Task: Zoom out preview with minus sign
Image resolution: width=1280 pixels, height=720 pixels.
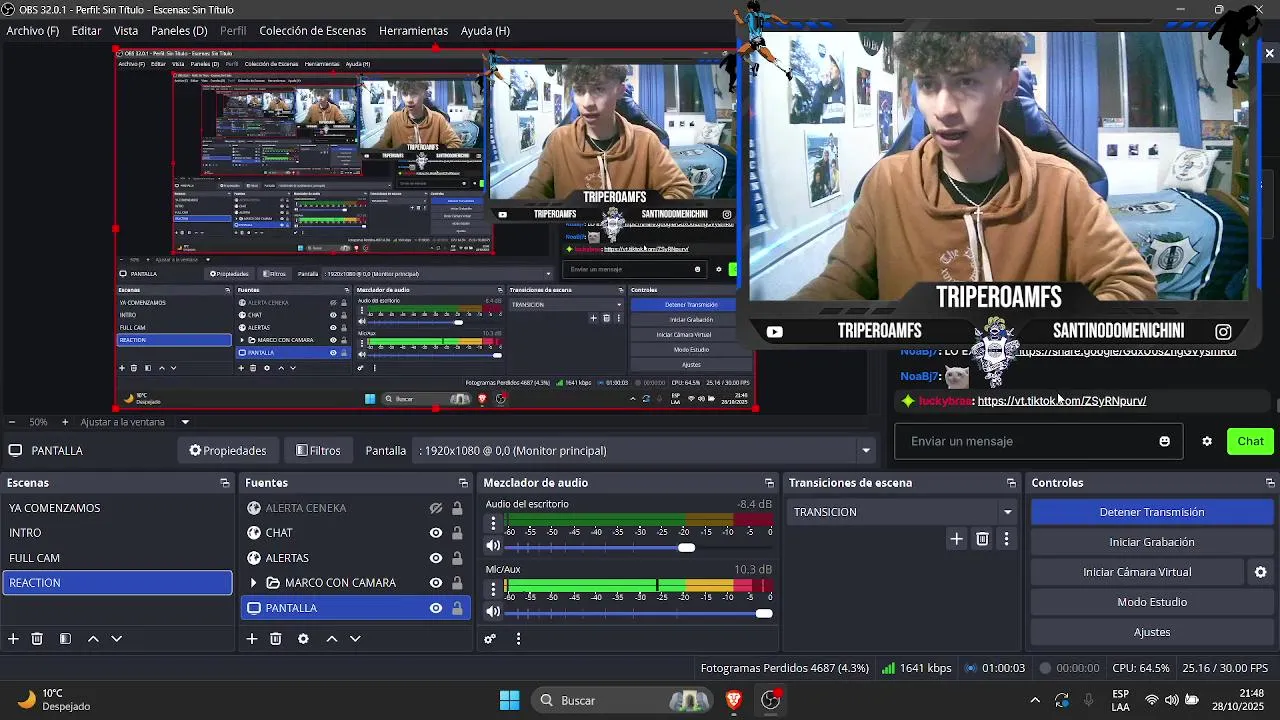Action: tap(11, 422)
